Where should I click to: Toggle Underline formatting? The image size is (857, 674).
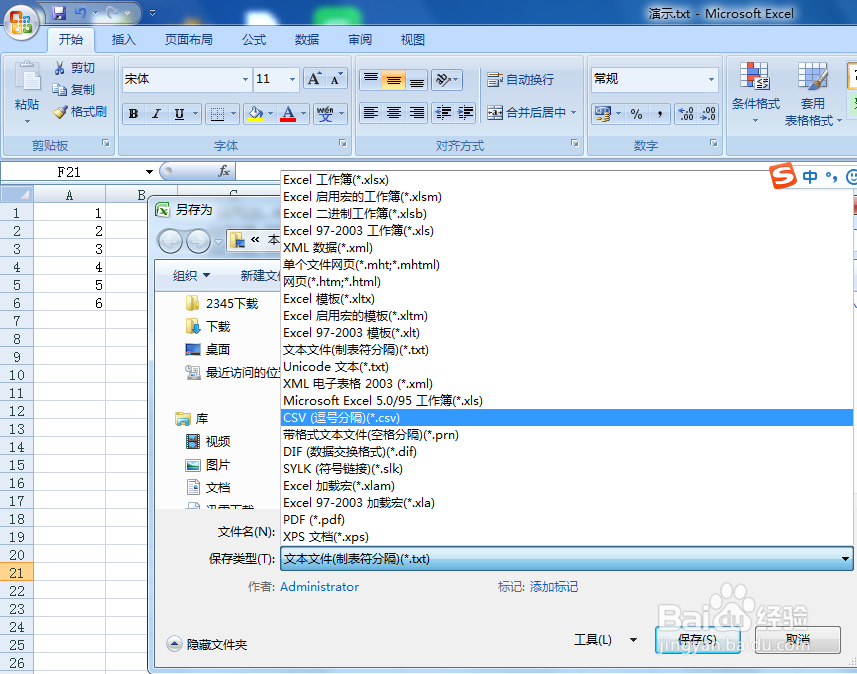pos(179,114)
